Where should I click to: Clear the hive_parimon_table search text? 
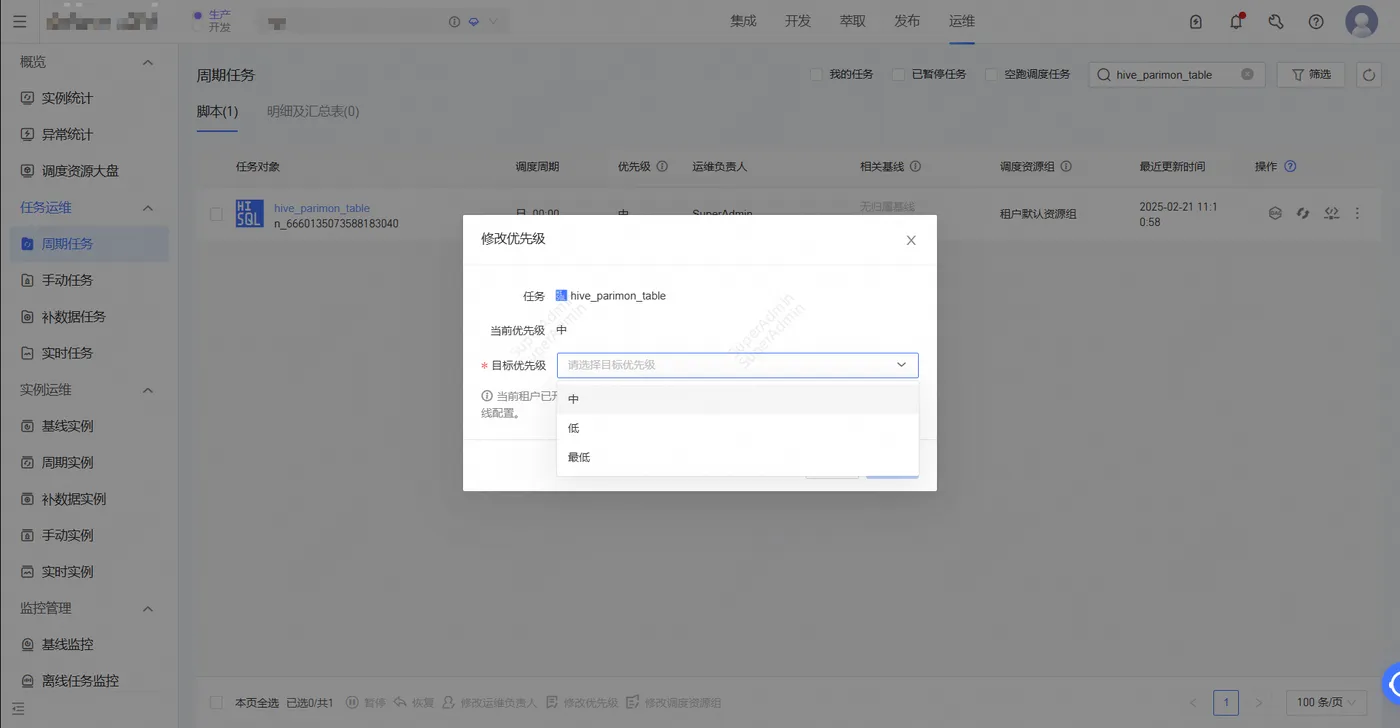1247,74
